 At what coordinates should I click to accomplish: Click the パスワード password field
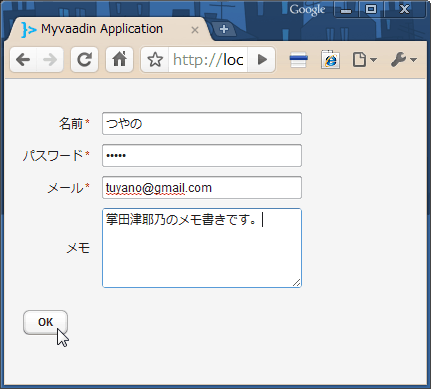(202, 155)
